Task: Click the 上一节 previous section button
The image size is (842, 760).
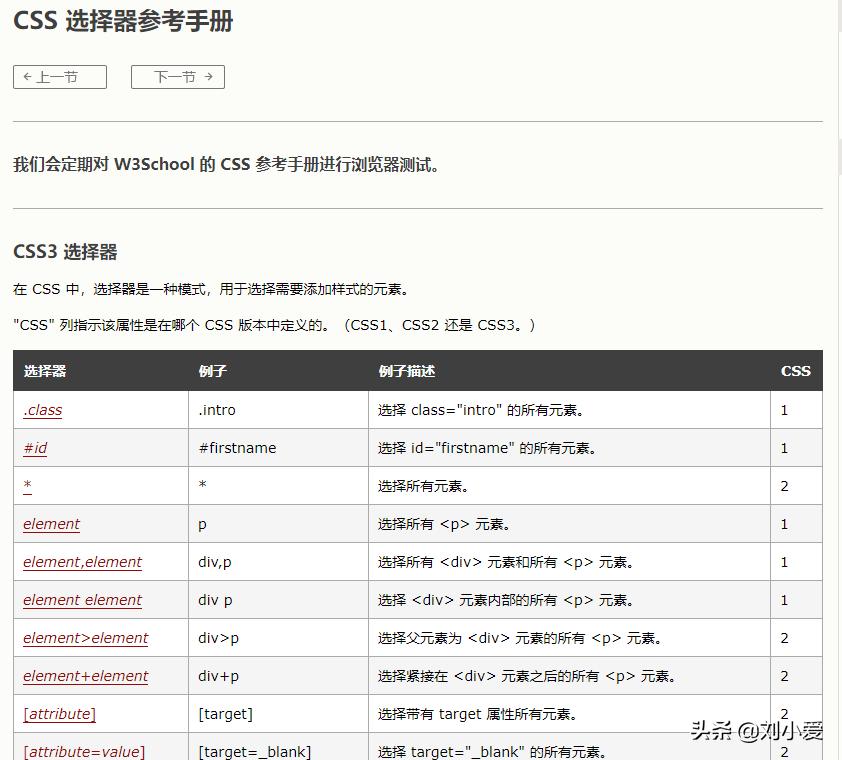Action: (x=59, y=76)
